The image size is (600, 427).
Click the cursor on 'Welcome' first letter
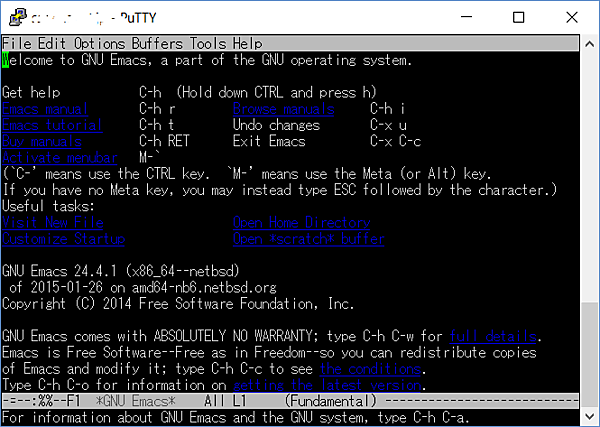pos(5,60)
